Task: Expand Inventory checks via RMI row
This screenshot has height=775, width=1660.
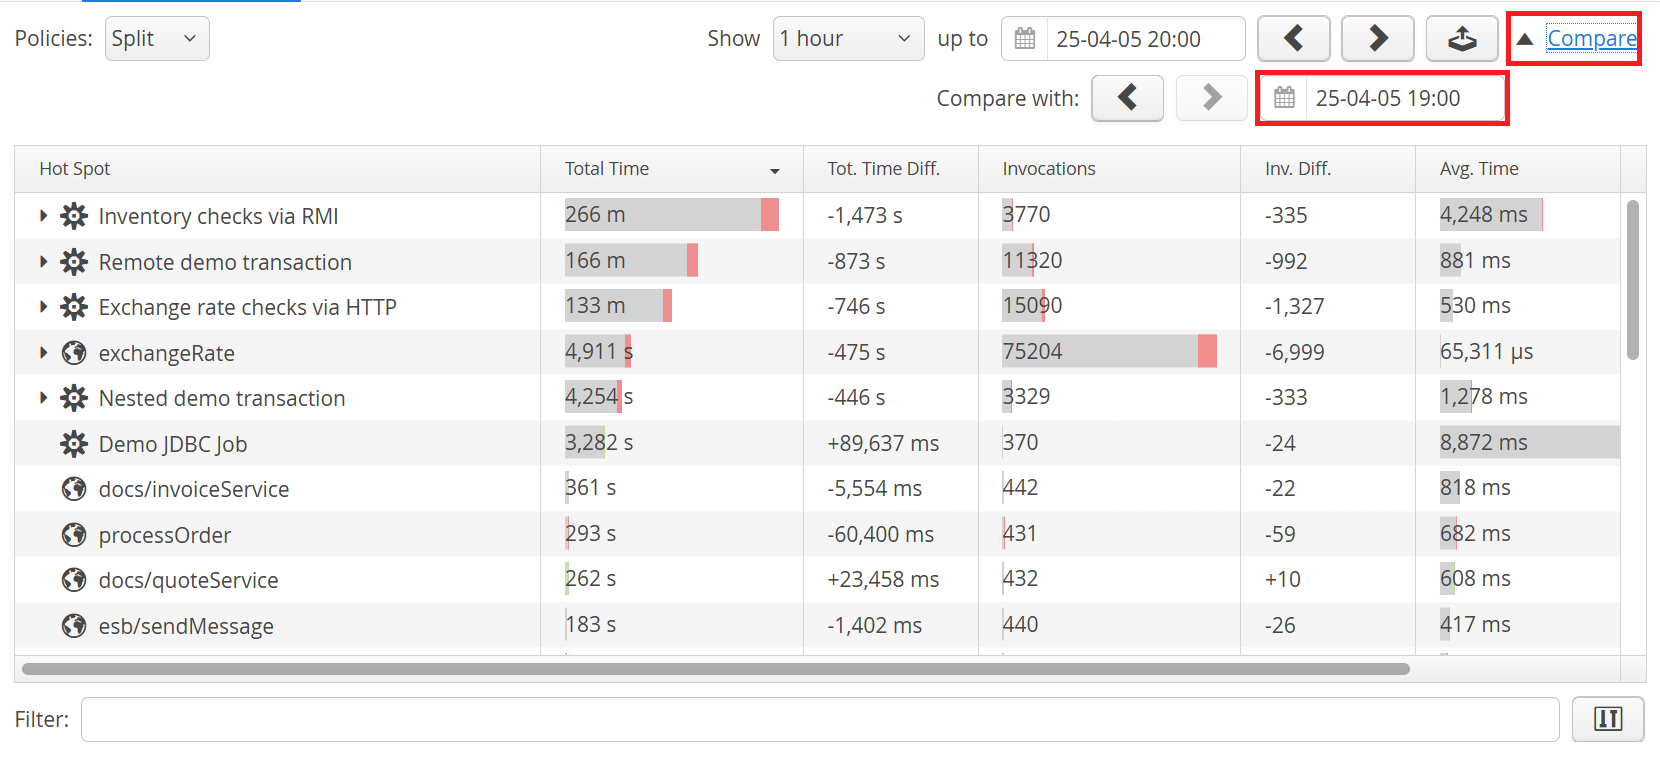Action: point(43,216)
